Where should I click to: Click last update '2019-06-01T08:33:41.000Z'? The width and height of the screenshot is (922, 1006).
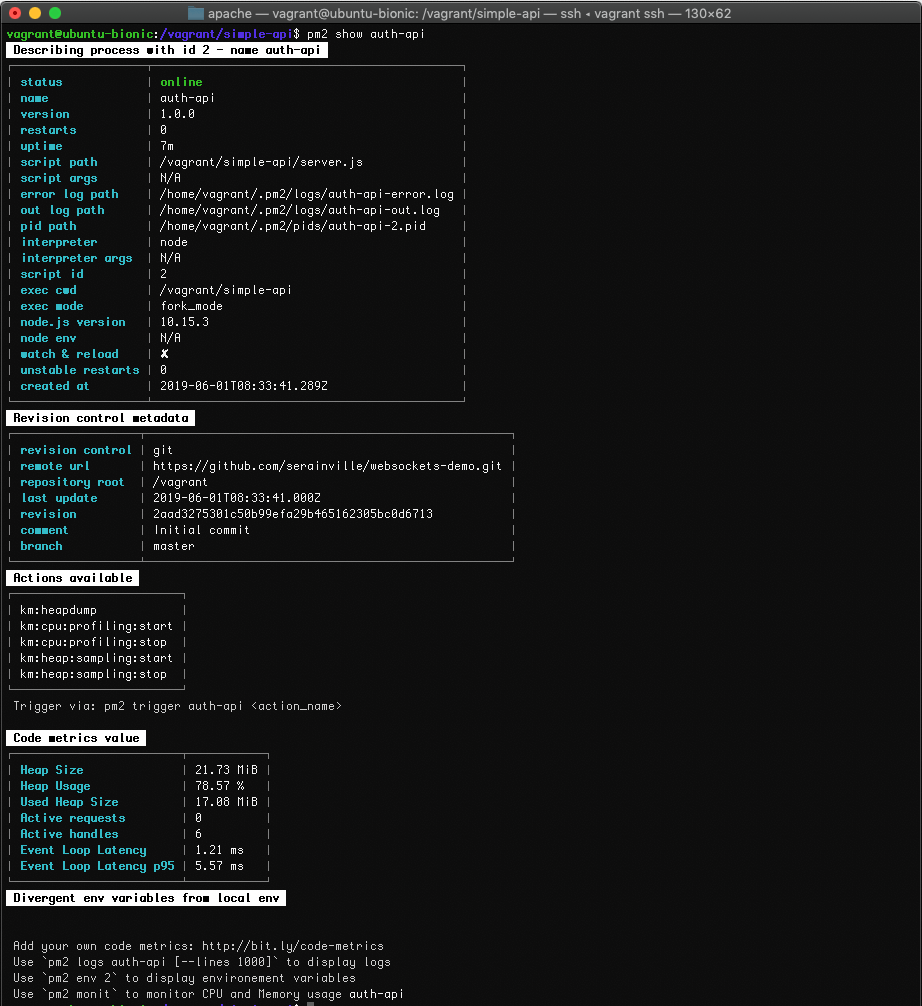pos(237,499)
